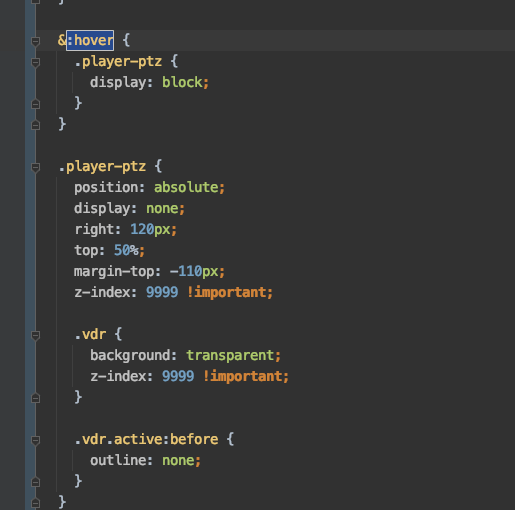Collapse the .player-ptz block with position: absolute

tap(35, 167)
